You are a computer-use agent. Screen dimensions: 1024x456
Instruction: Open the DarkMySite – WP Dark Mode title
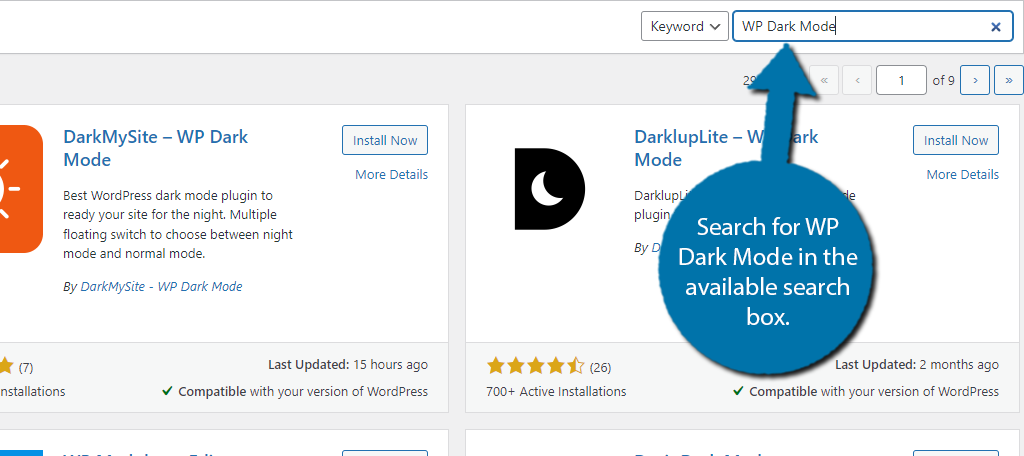[155, 148]
